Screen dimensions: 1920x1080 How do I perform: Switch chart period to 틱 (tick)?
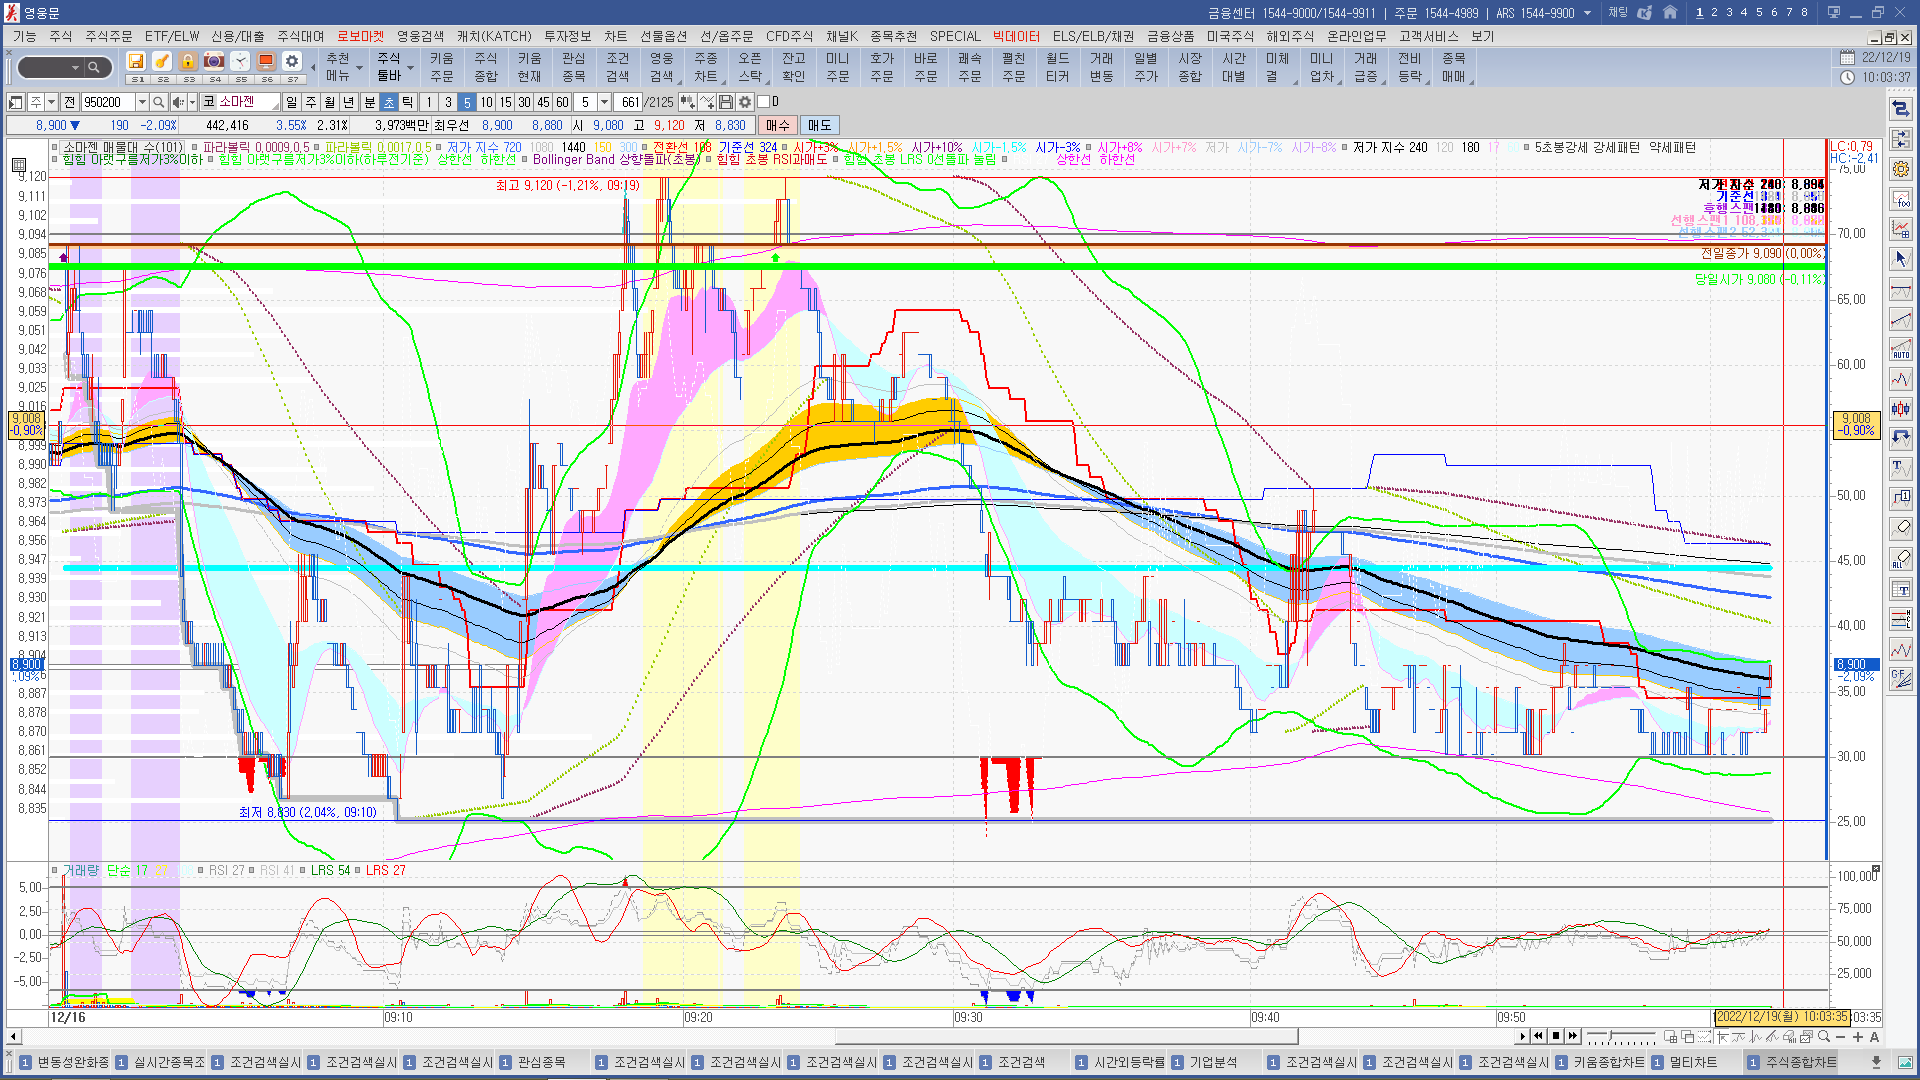click(407, 102)
